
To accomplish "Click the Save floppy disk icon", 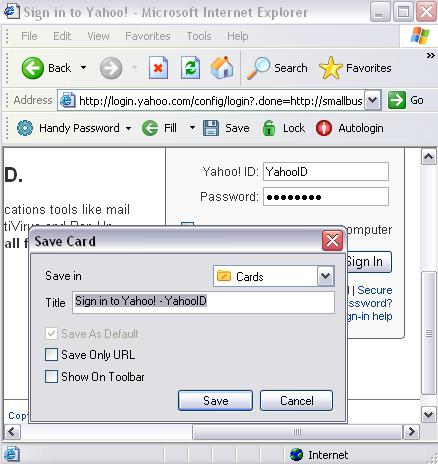I will coord(211,128).
